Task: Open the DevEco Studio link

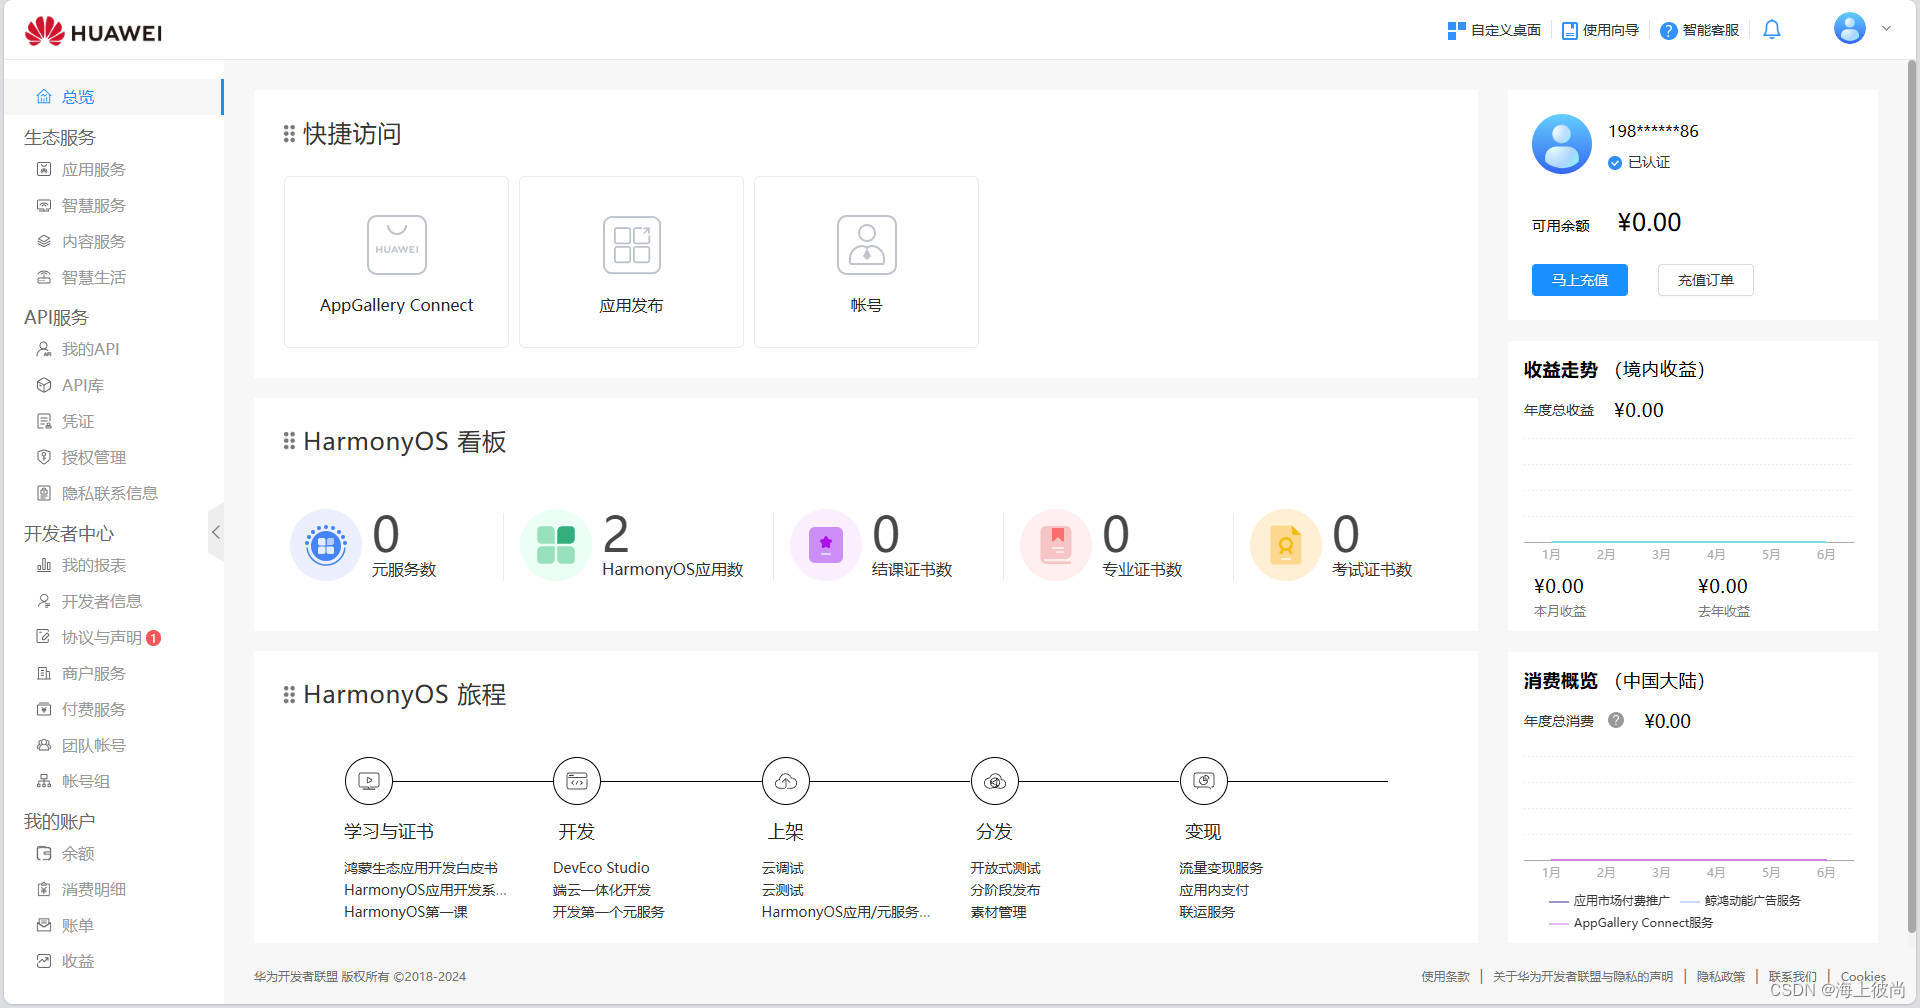Action: pyautogui.click(x=601, y=868)
